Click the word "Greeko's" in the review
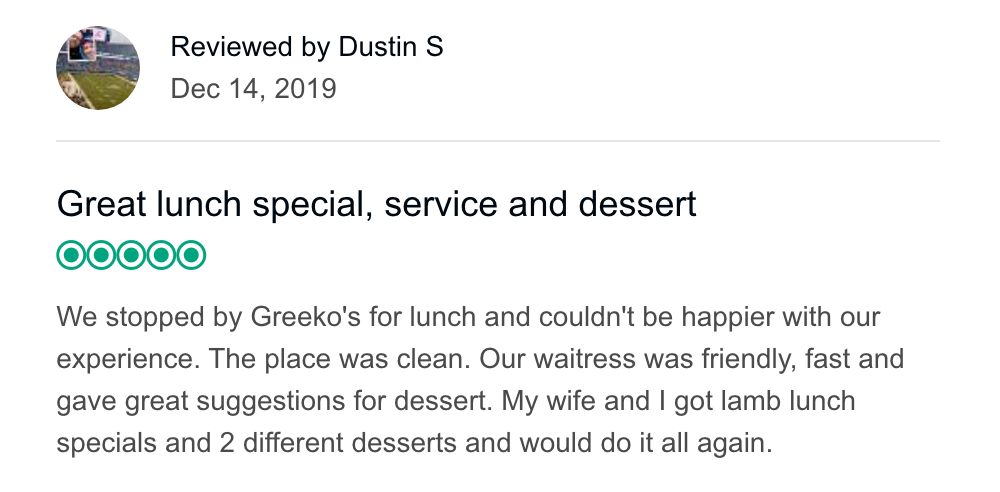 [289, 319]
